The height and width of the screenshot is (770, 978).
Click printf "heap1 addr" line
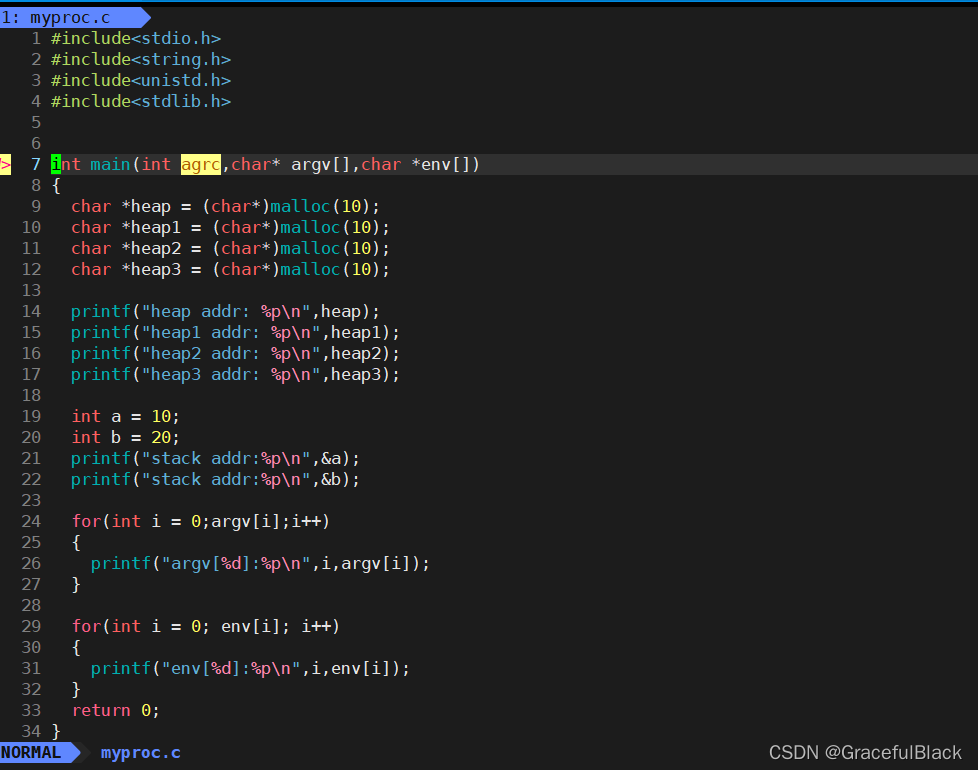pyautogui.click(x=235, y=332)
